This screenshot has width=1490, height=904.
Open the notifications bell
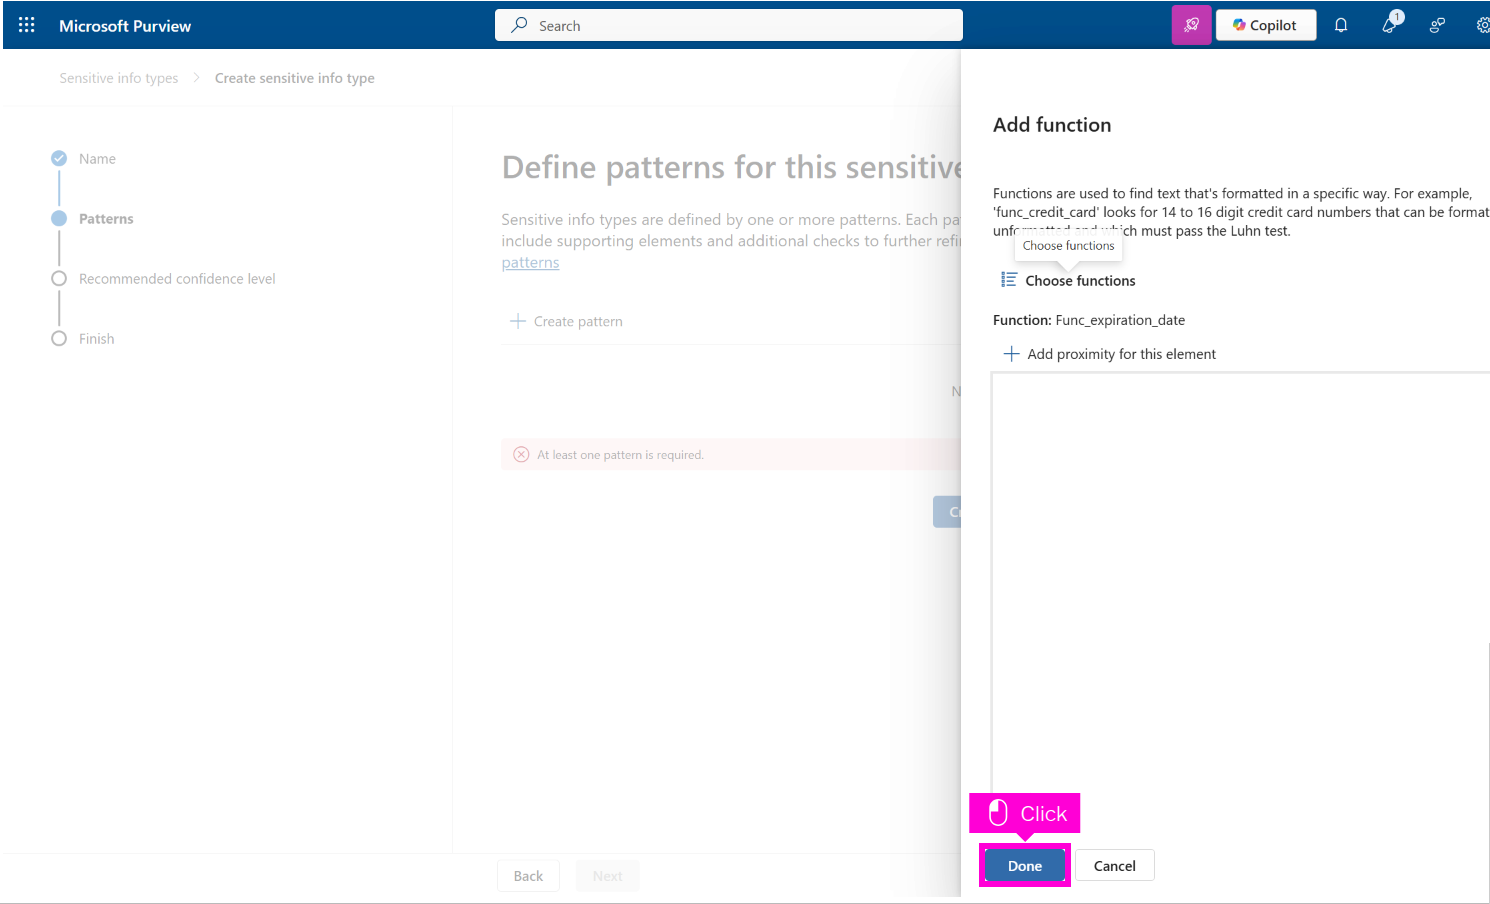(1340, 25)
